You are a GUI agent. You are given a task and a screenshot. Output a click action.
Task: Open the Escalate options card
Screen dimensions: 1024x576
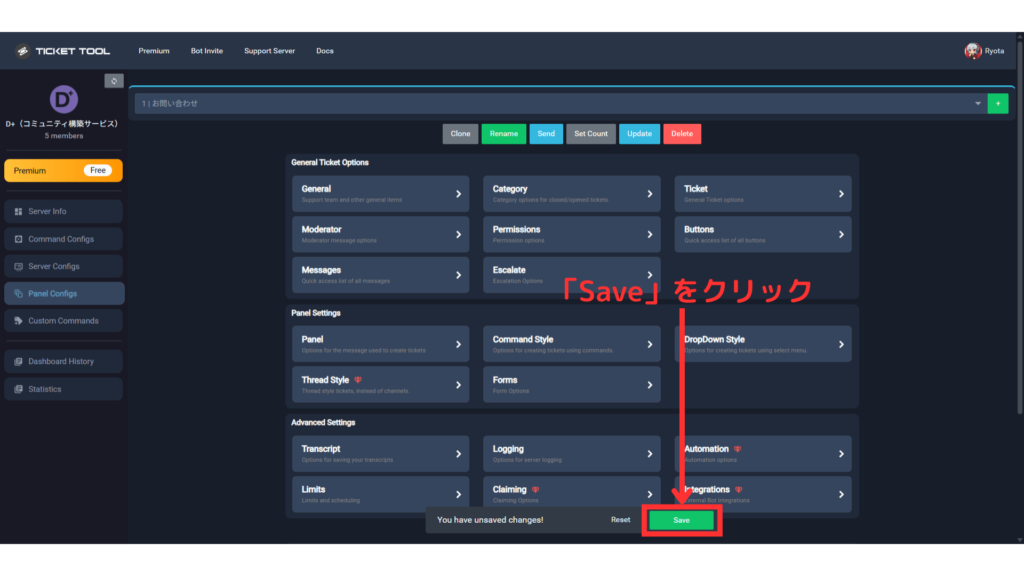(x=571, y=275)
